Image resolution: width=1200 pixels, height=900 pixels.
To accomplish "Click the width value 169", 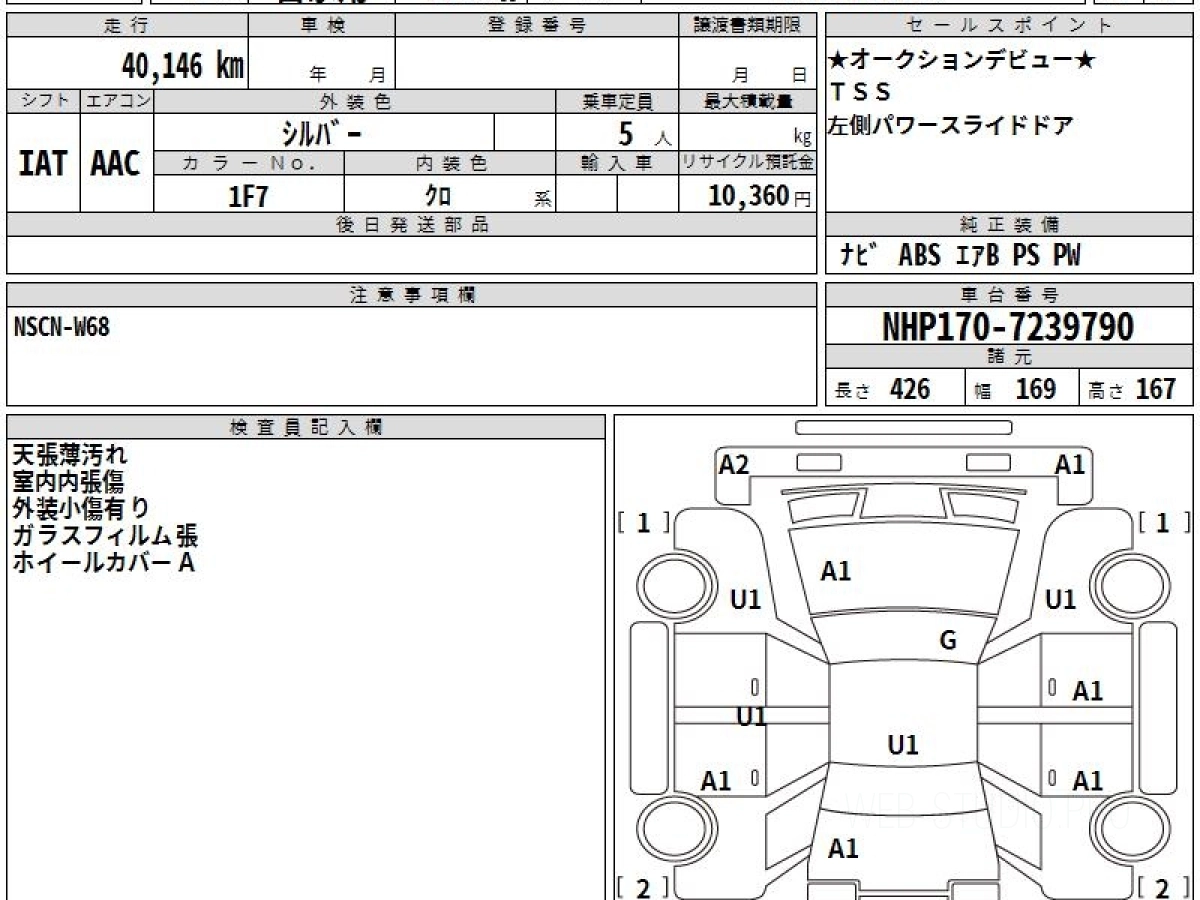I will click(1035, 389).
